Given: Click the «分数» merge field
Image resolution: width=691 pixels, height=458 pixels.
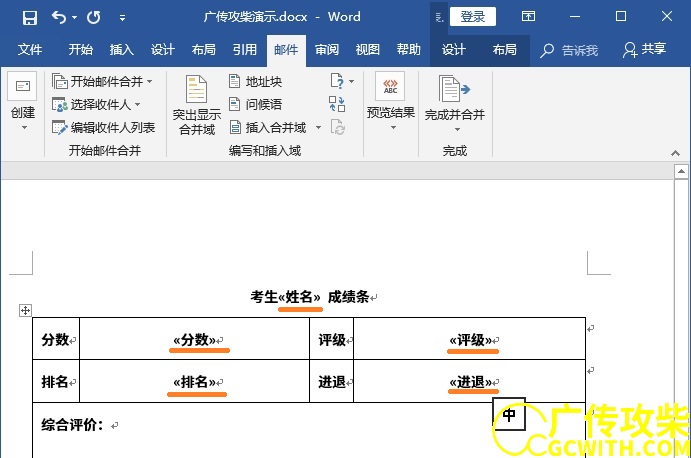Looking at the screenshot, I should 194,340.
